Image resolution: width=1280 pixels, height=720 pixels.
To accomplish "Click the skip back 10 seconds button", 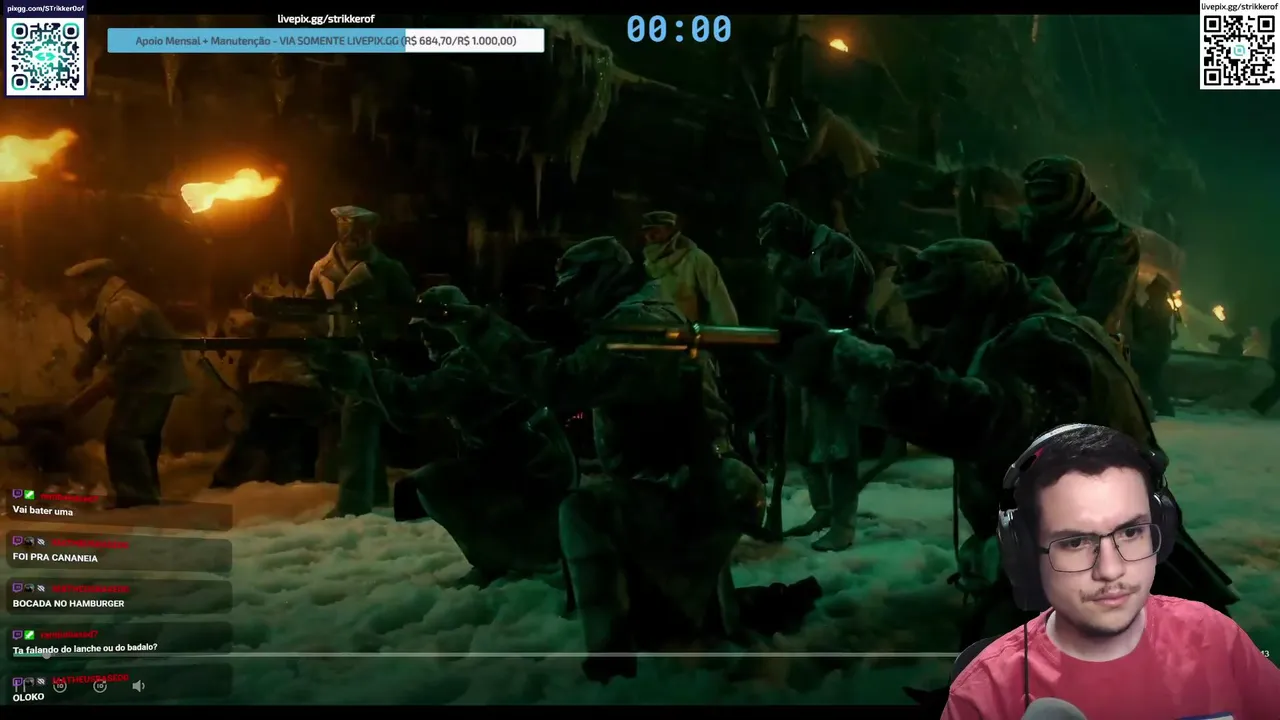I will 59,686.
